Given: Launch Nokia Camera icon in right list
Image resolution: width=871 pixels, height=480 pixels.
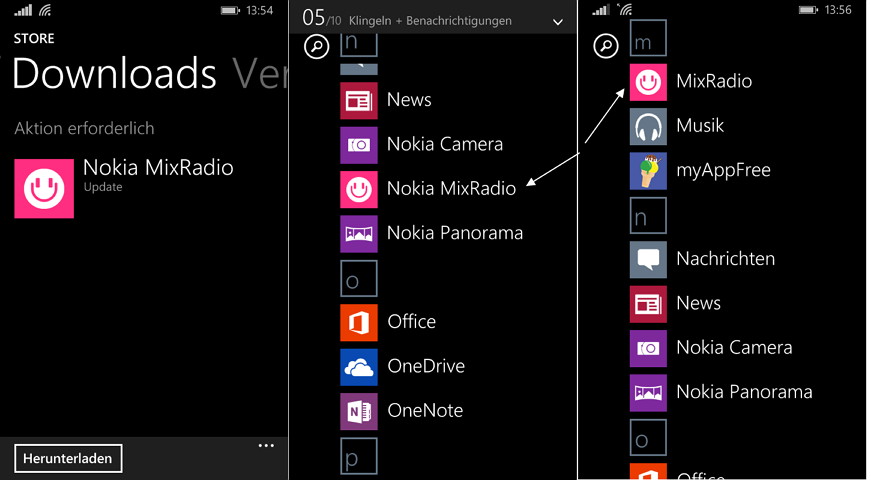Looking at the screenshot, I should pyautogui.click(x=648, y=348).
